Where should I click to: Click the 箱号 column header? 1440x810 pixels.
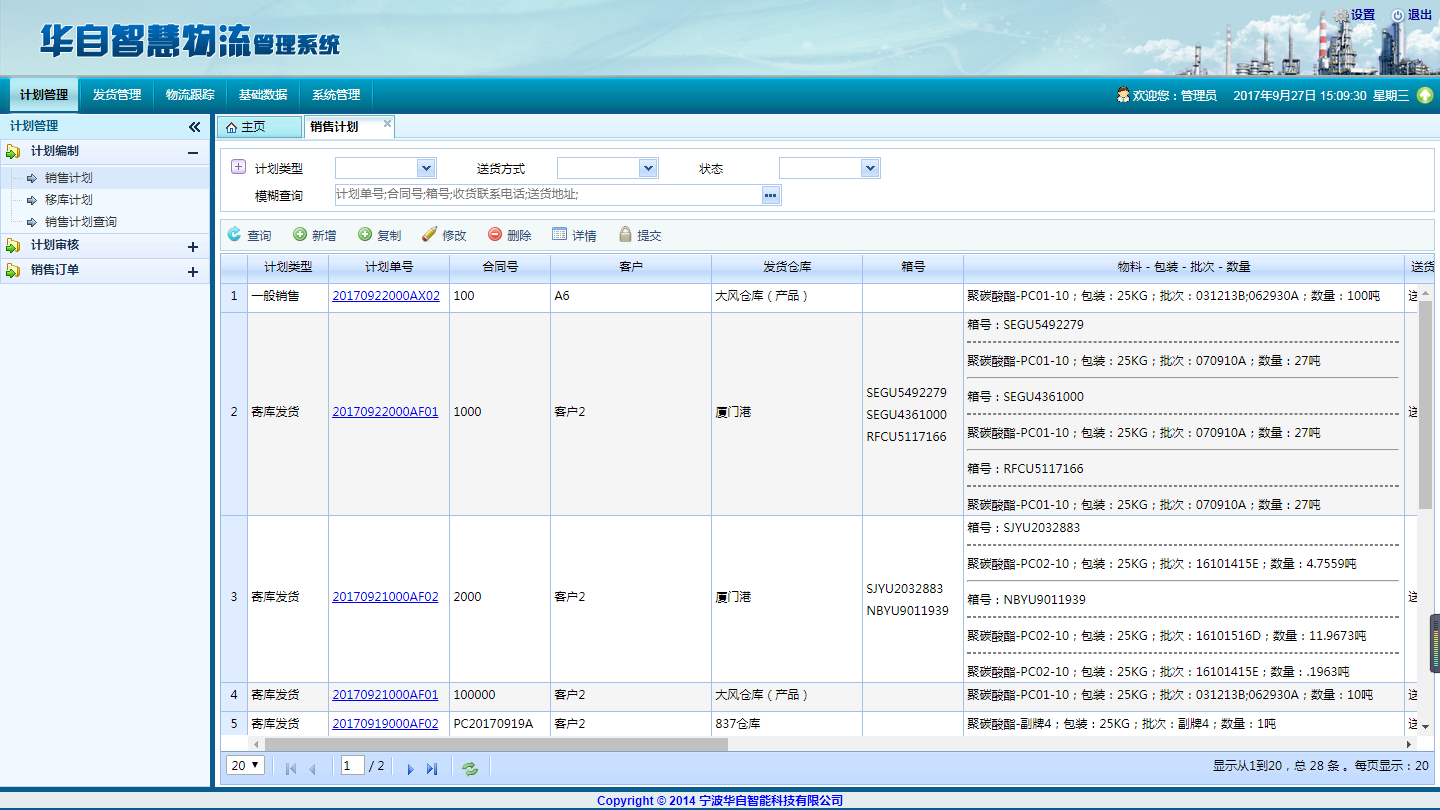(x=913, y=267)
